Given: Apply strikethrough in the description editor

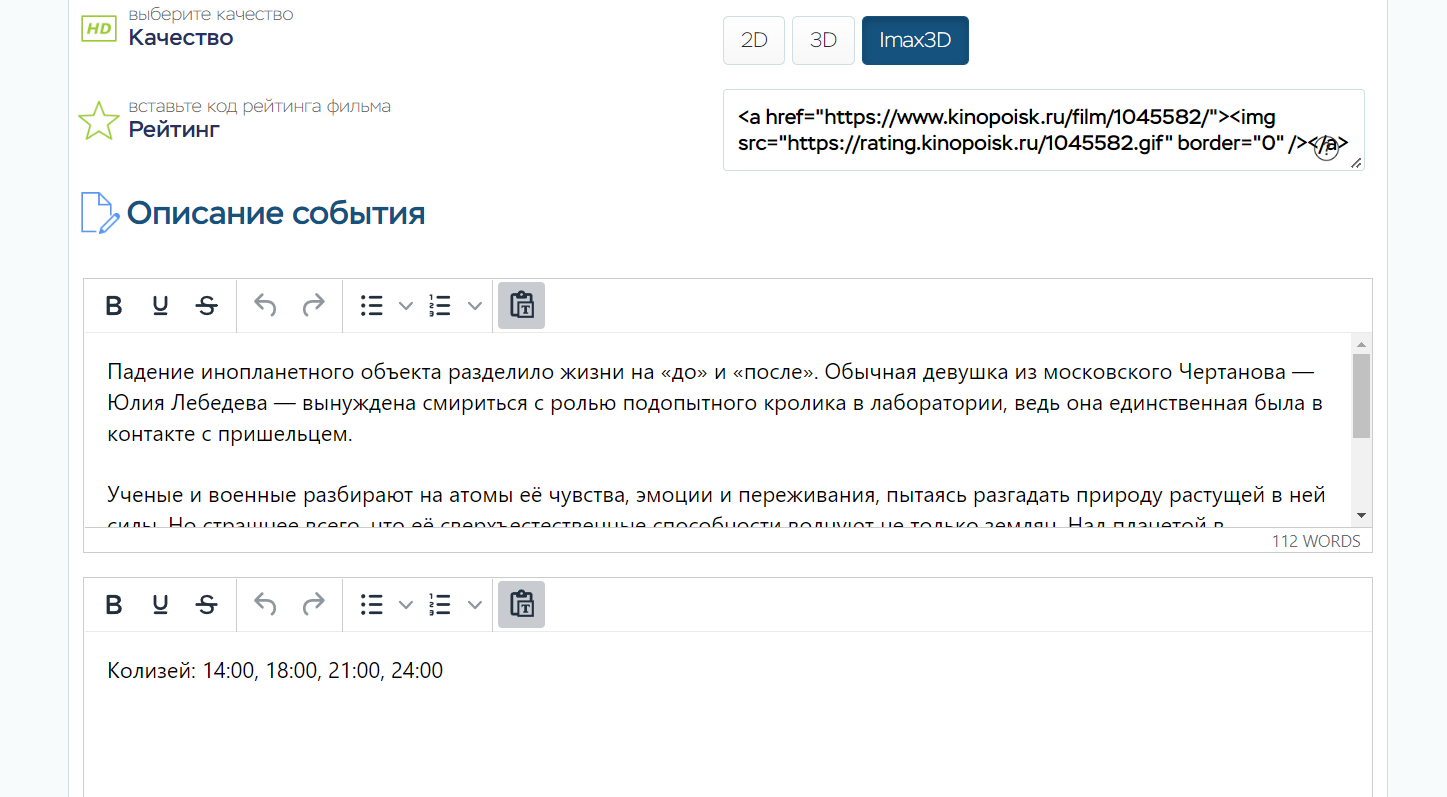Looking at the screenshot, I should [x=207, y=306].
